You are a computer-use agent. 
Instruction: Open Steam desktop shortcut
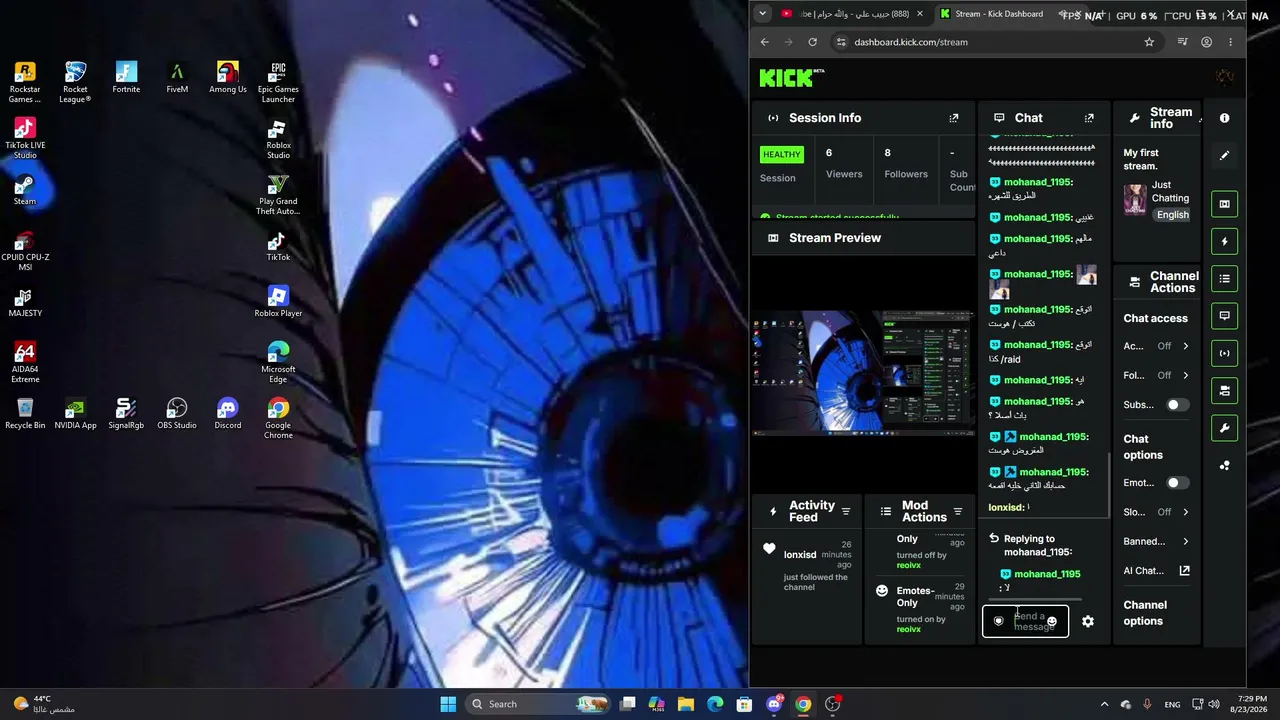click(25, 189)
